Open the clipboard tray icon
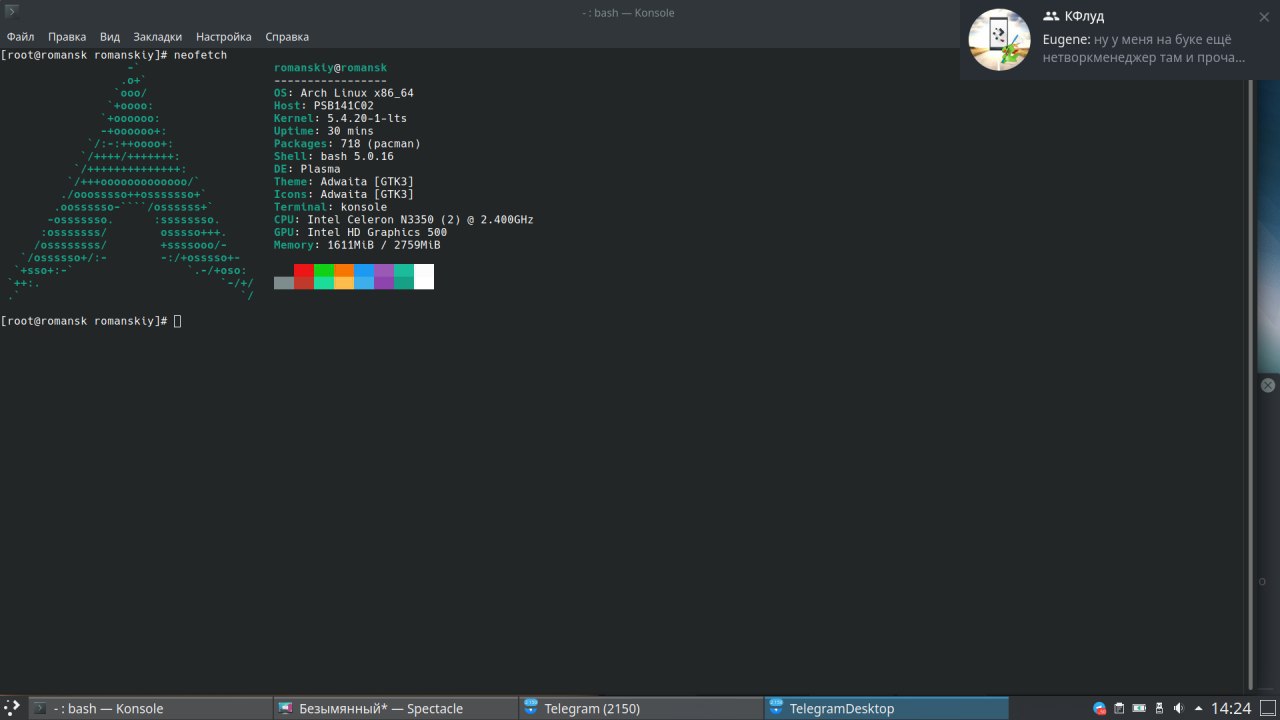The image size is (1280, 720). click(1120, 708)
